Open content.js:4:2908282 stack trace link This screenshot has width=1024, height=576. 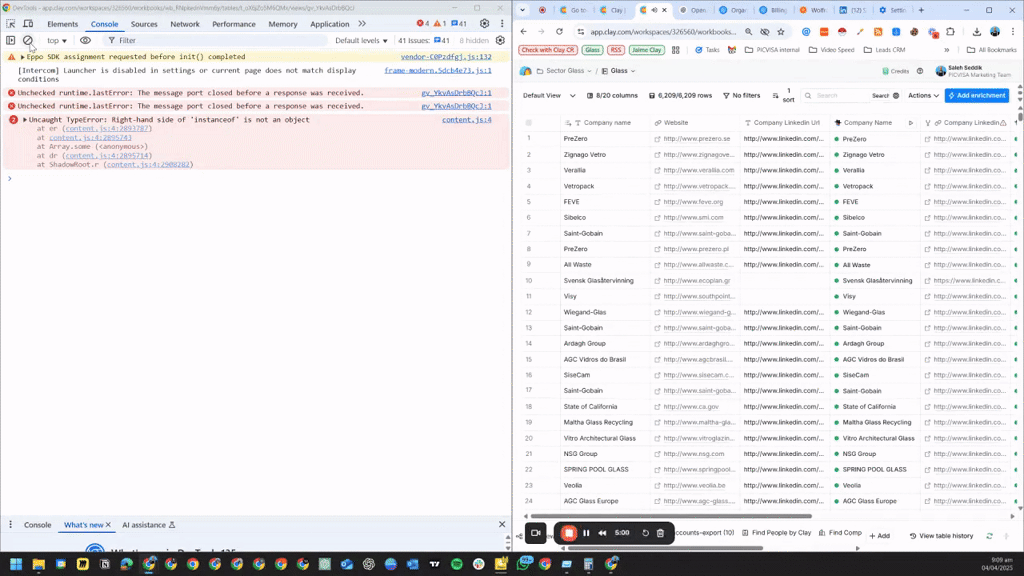[x=148, y=165]
